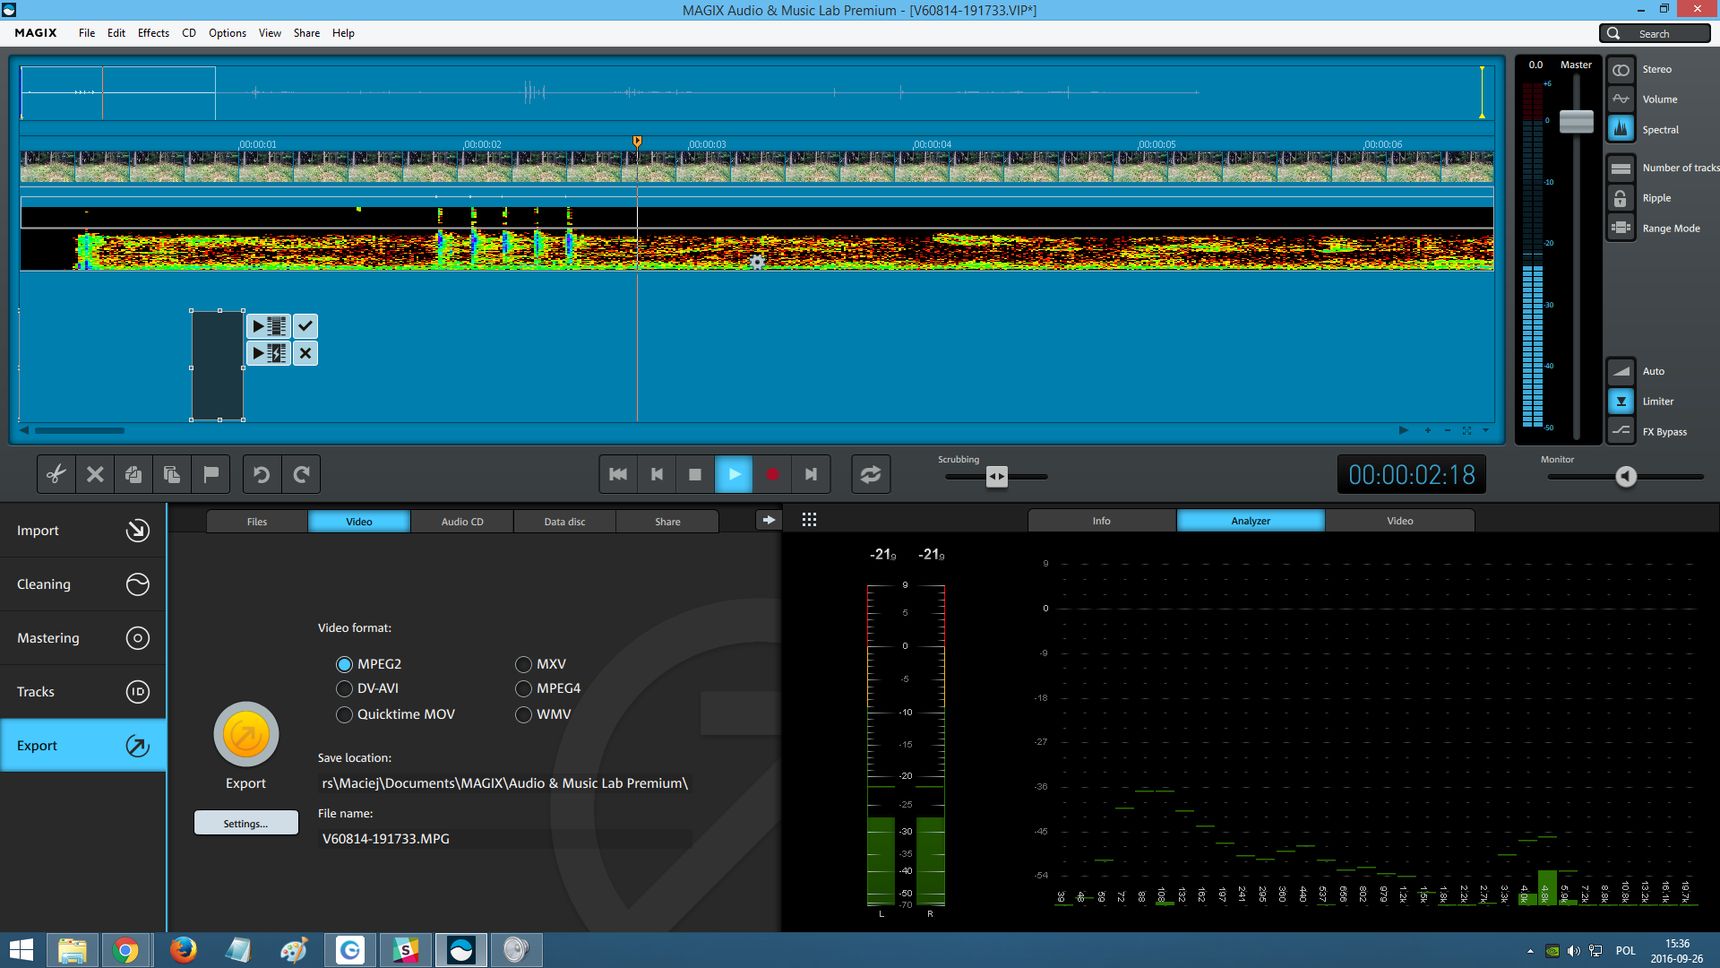Click the File name input field
Screen dimensions: 1720x968
point(505,839)
